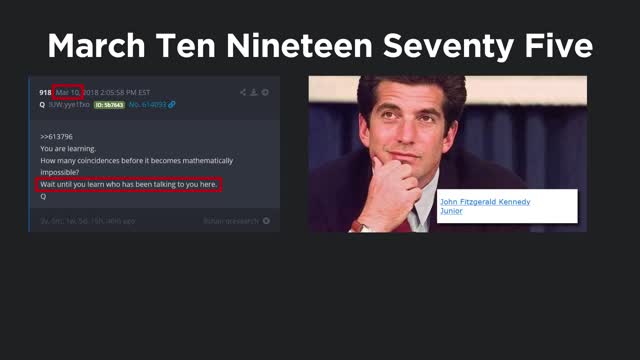Click the 8chan research board label
This screenshot has width=640, height=360.
click(231, 221)
